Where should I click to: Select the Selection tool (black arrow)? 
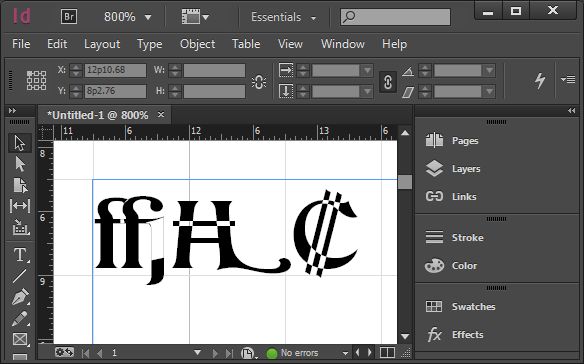pyautogui.click(x=20, y=143)
